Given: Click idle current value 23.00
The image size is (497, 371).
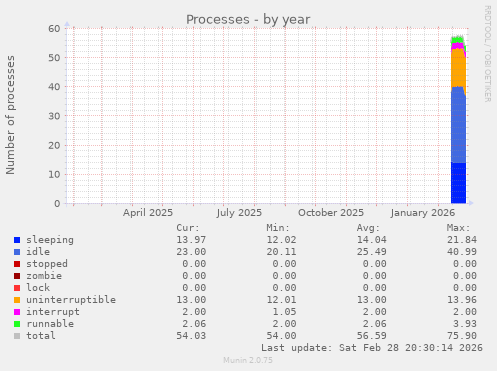Looking at the screenshot, I should (x=191, y=252).
